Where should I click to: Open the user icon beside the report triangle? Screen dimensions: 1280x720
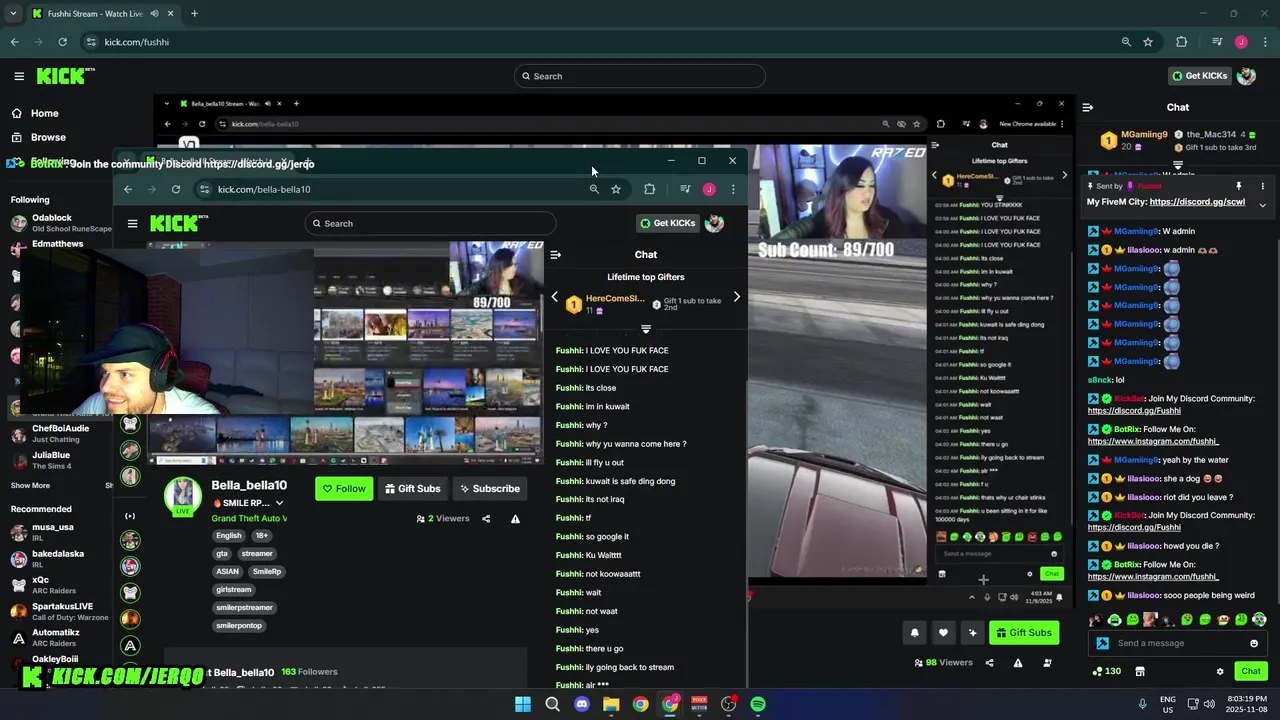click(x=1046, y=662)
